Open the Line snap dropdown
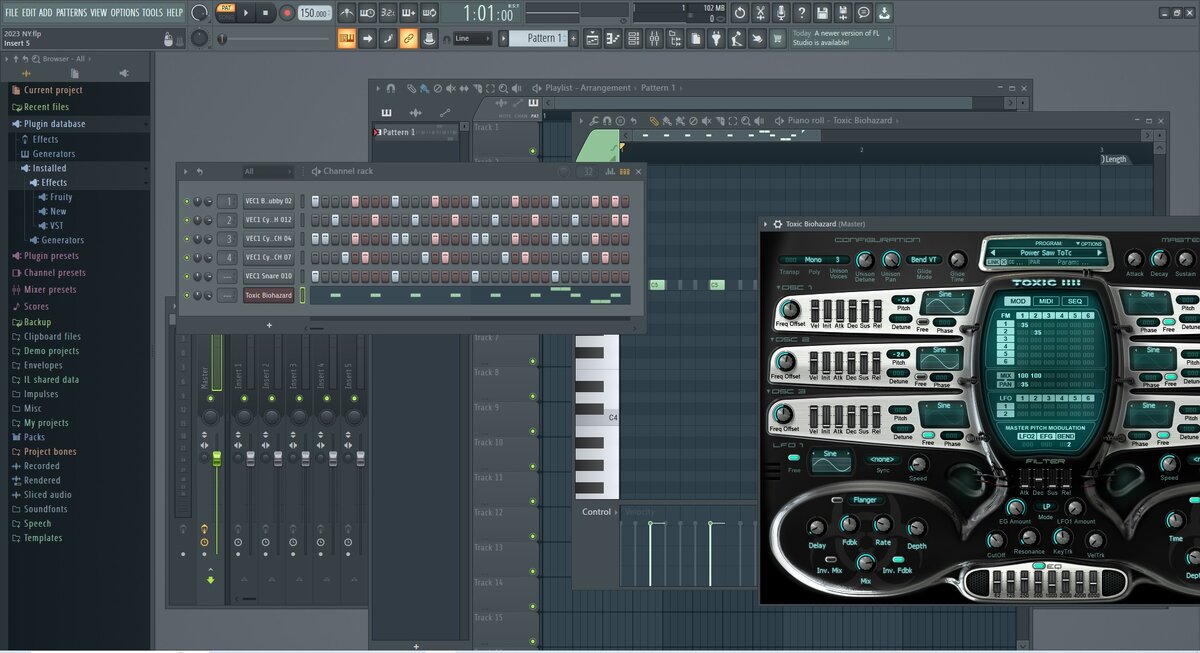Screen dimensions: 1200x653 pos(472,38)
